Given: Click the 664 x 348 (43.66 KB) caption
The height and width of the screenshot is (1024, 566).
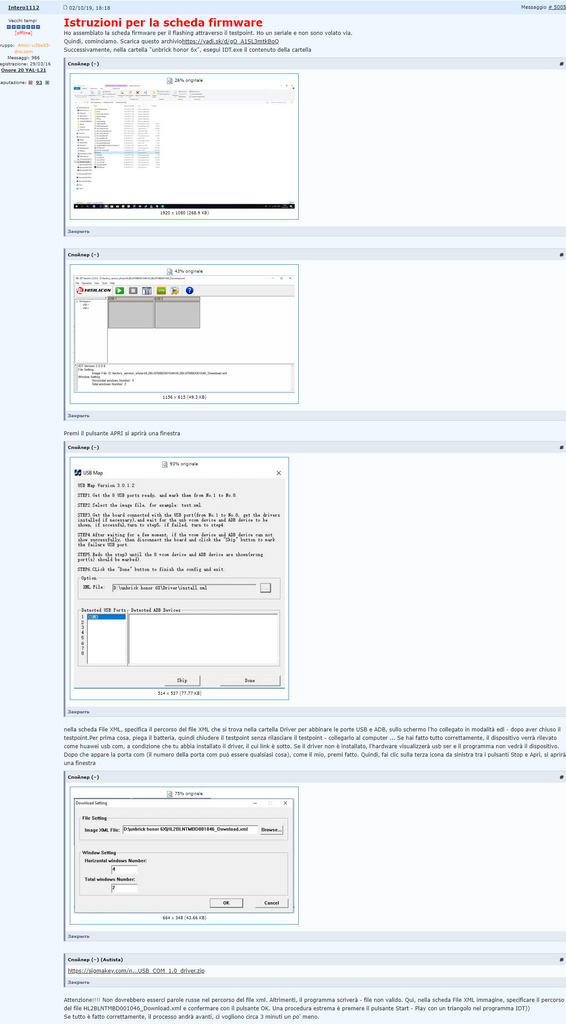Looking at the screenshot, I should pyautogui.click(x=184, y=918).
